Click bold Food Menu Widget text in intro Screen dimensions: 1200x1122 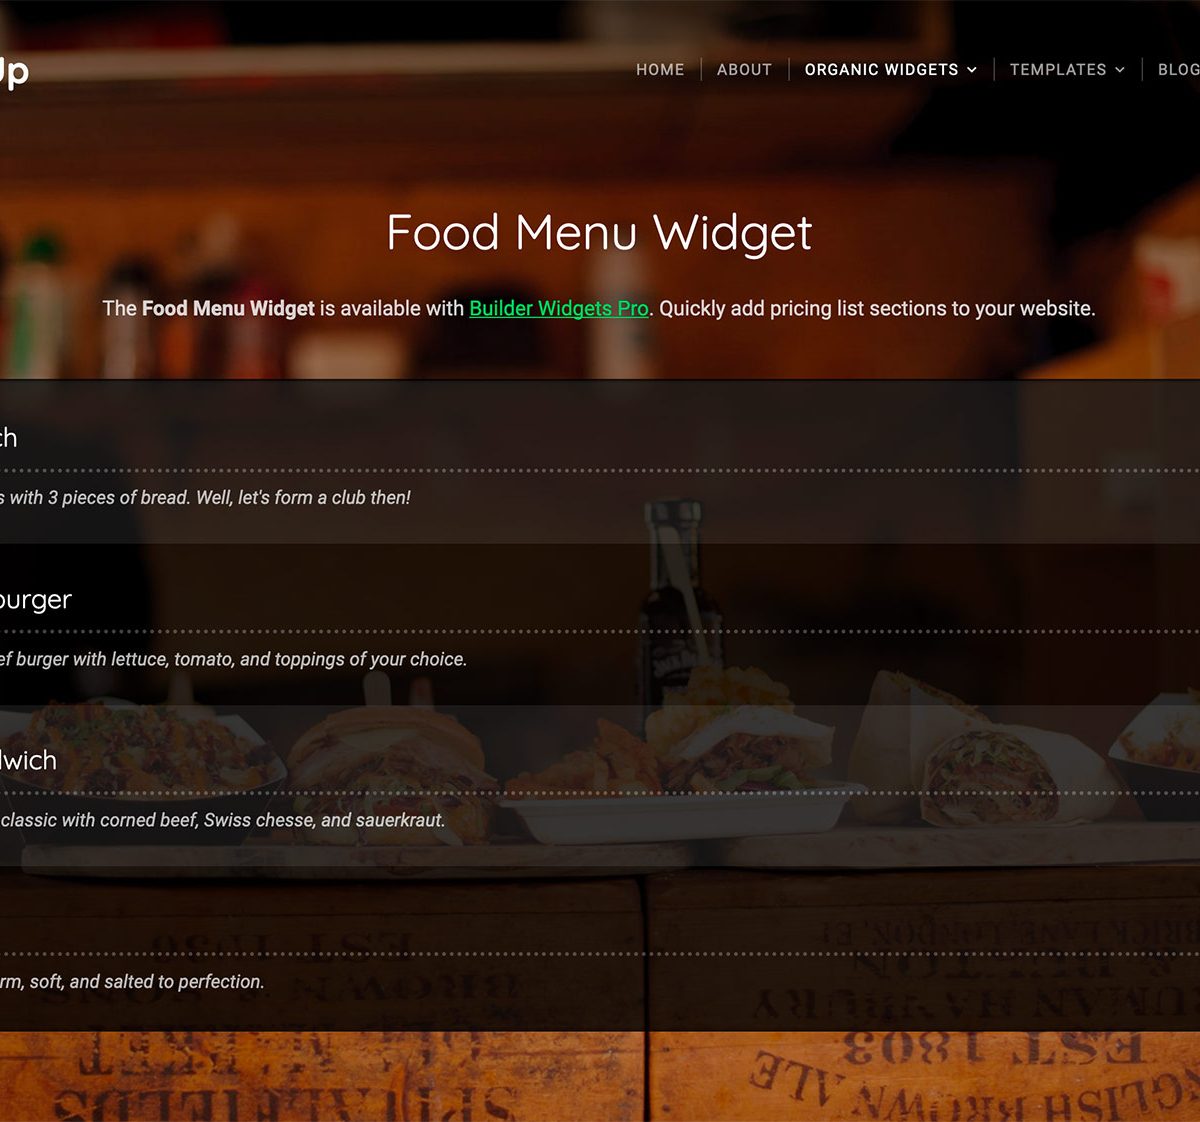tap(228, 308)
